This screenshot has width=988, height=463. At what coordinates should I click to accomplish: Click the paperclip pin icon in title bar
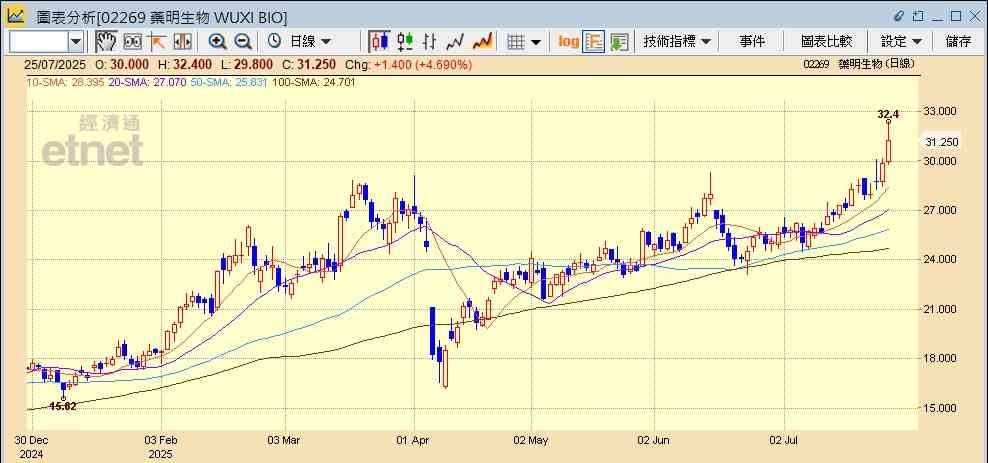[x=900, y=16]
